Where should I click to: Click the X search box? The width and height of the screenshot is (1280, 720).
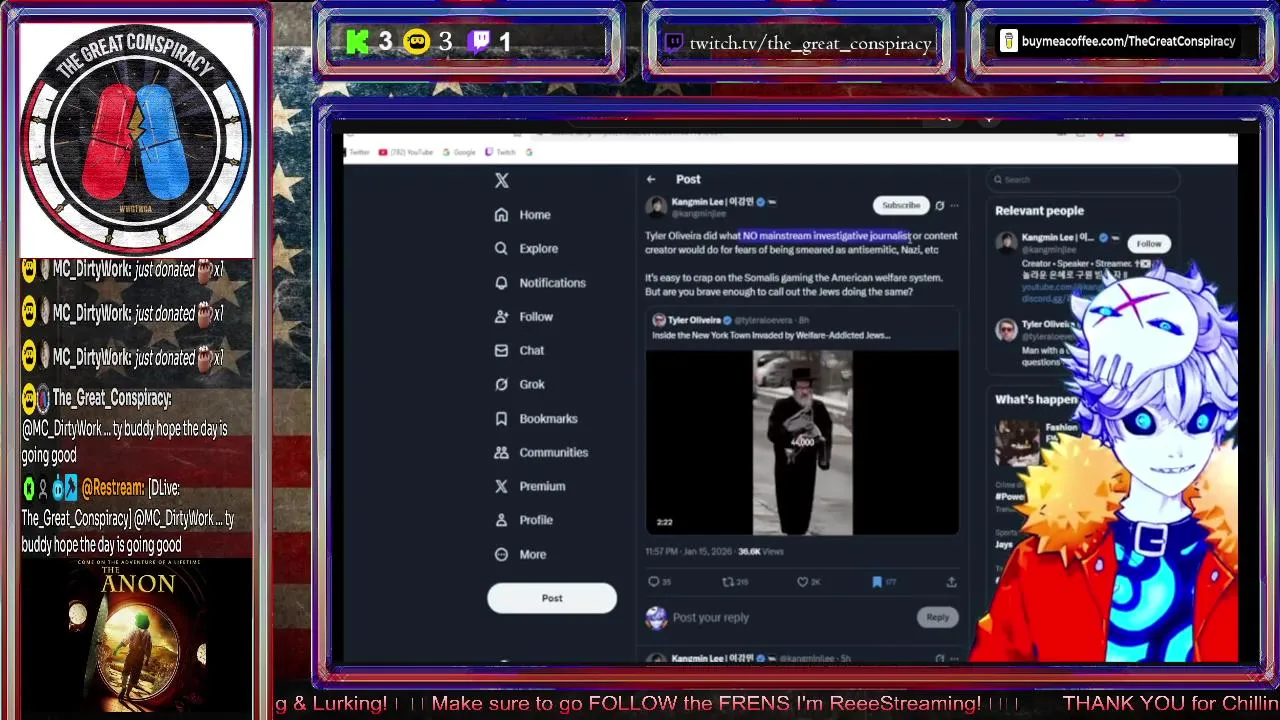point(1082,180)
